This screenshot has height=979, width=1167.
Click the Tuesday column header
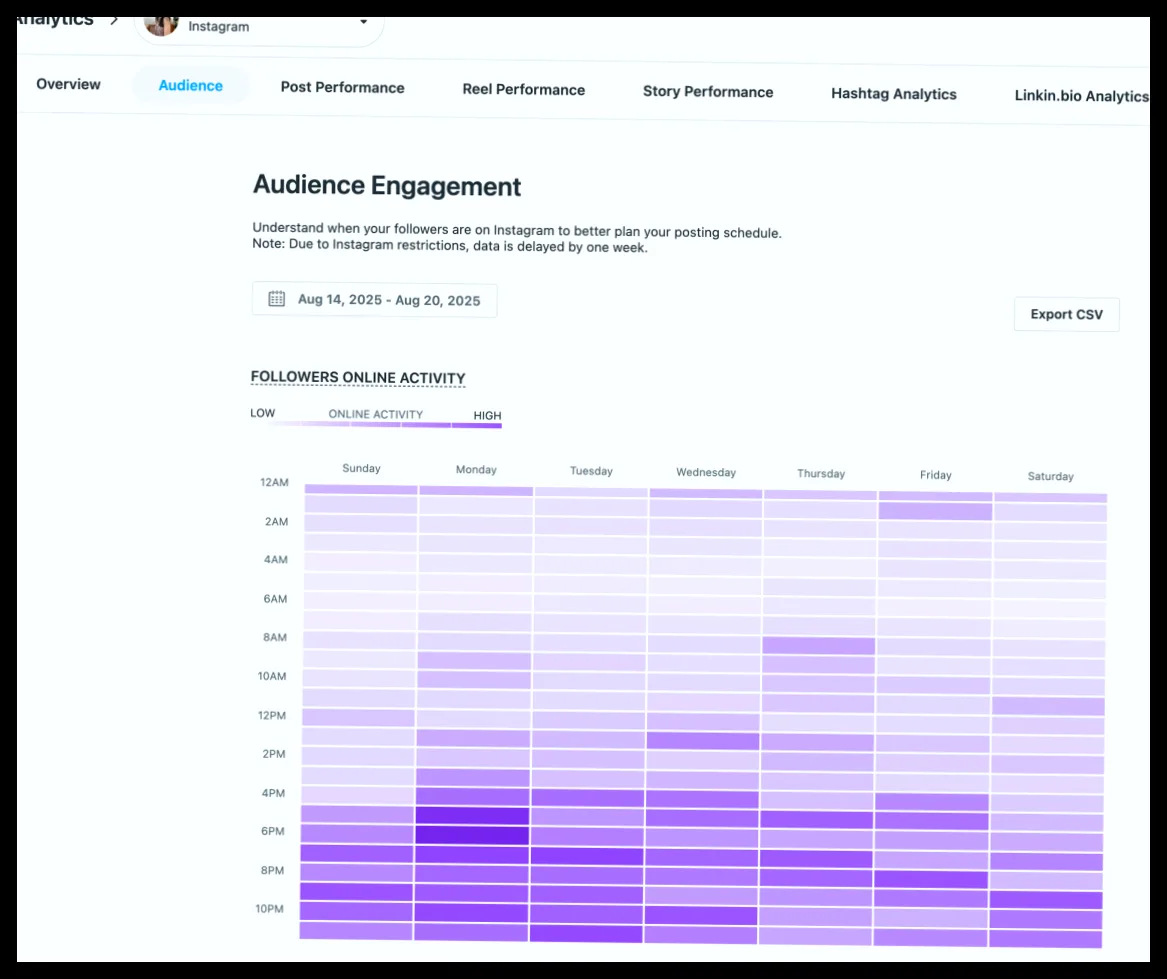click(x=591, y=471)
